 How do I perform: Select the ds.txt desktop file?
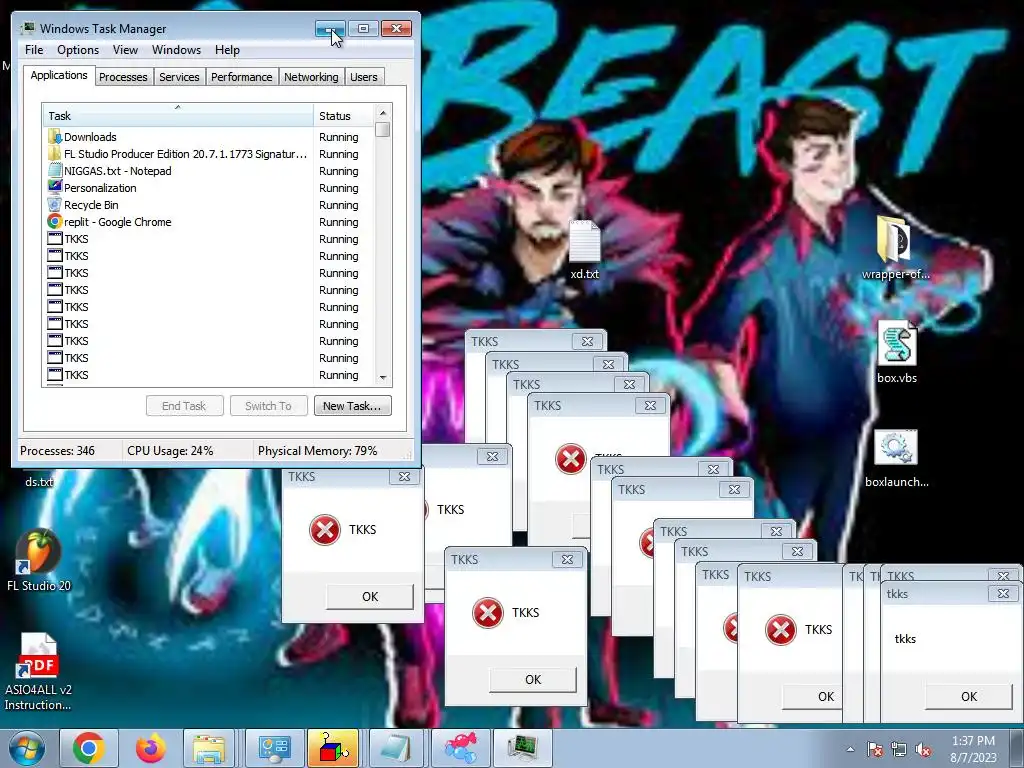[x=39, y=482]
